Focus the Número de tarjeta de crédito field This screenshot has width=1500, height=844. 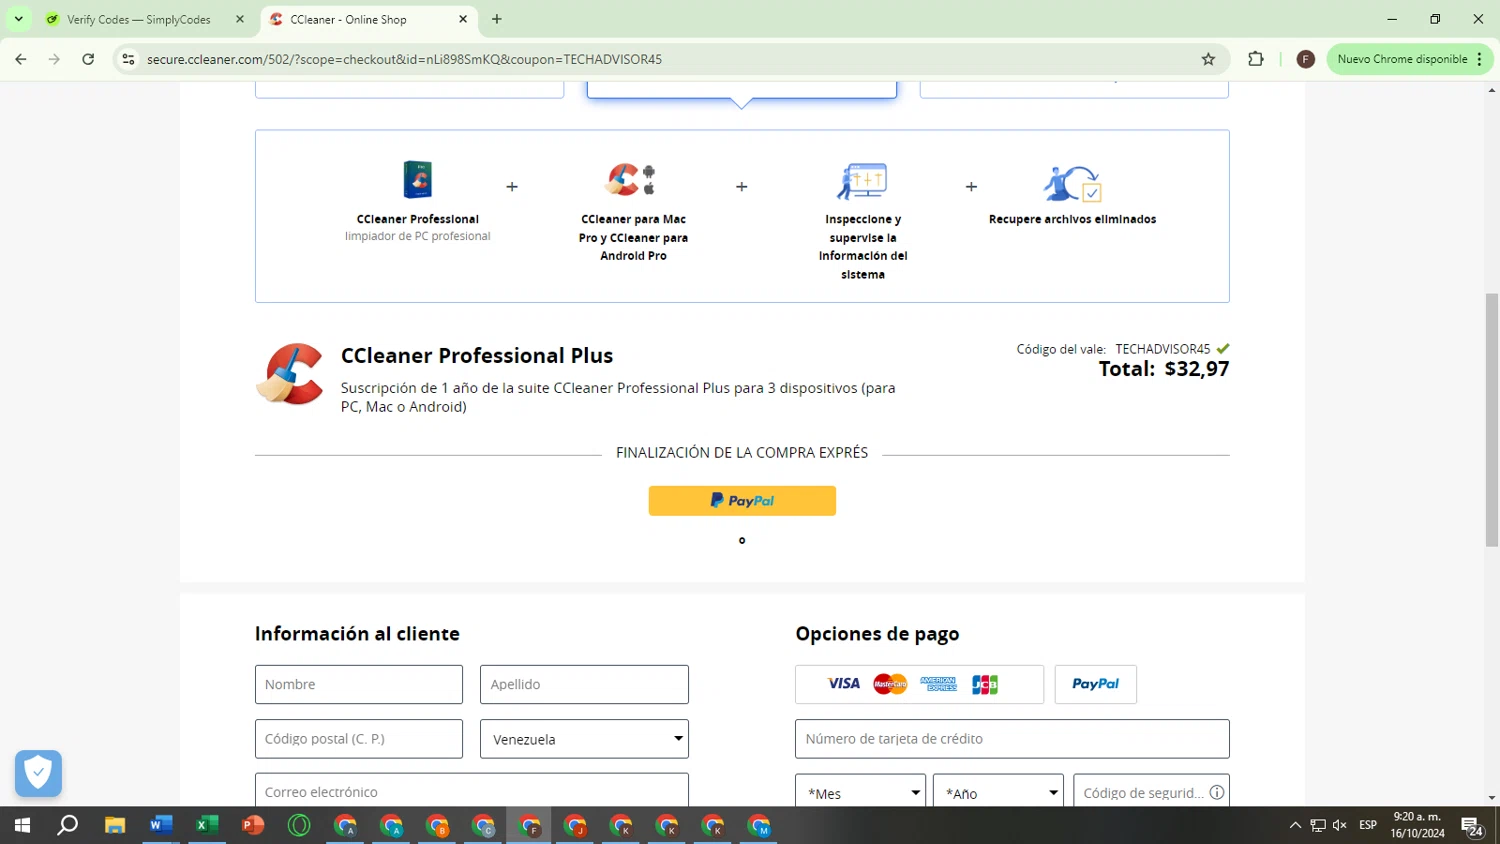point(1012,739)
